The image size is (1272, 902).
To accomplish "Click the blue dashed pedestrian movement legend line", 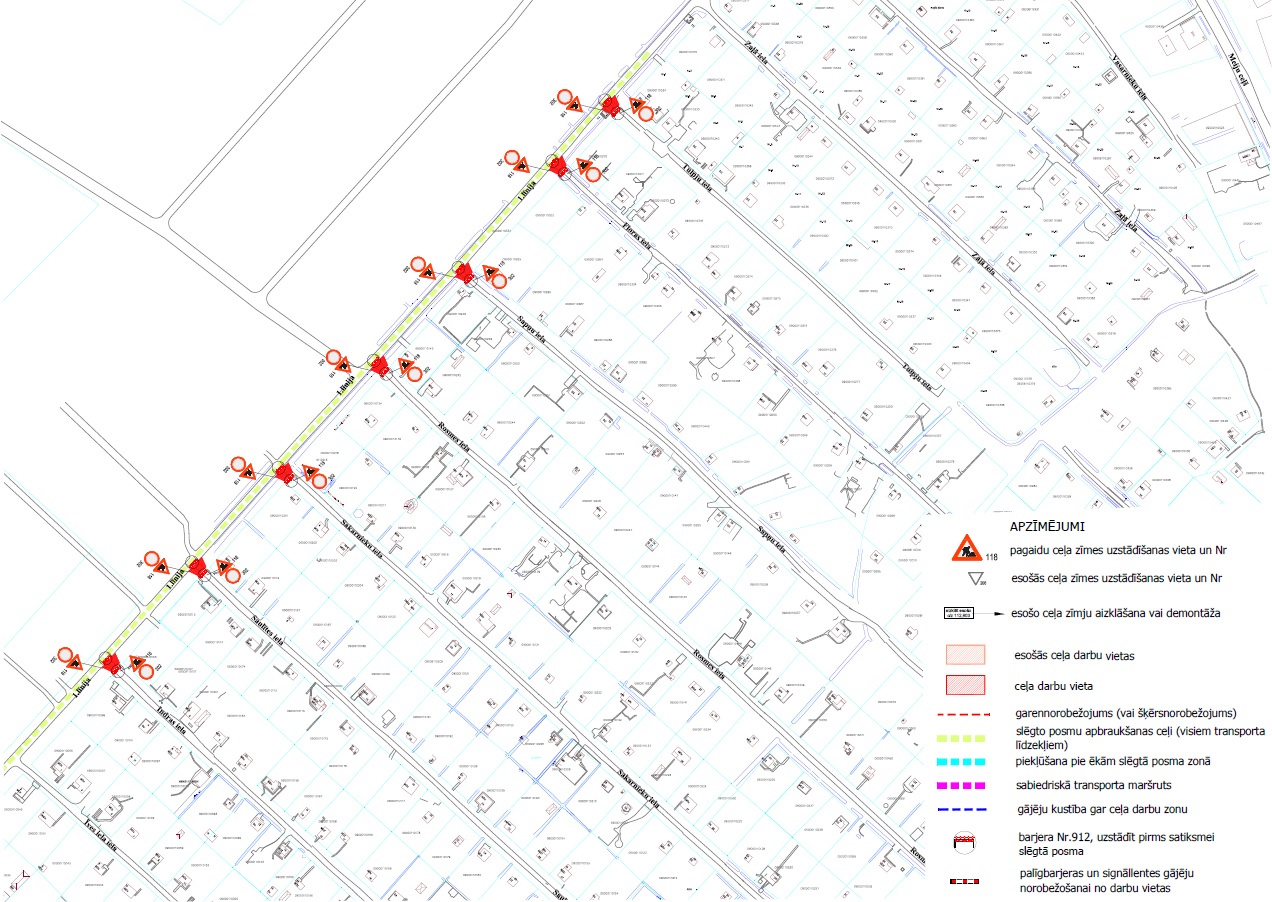I will point(967,808).
